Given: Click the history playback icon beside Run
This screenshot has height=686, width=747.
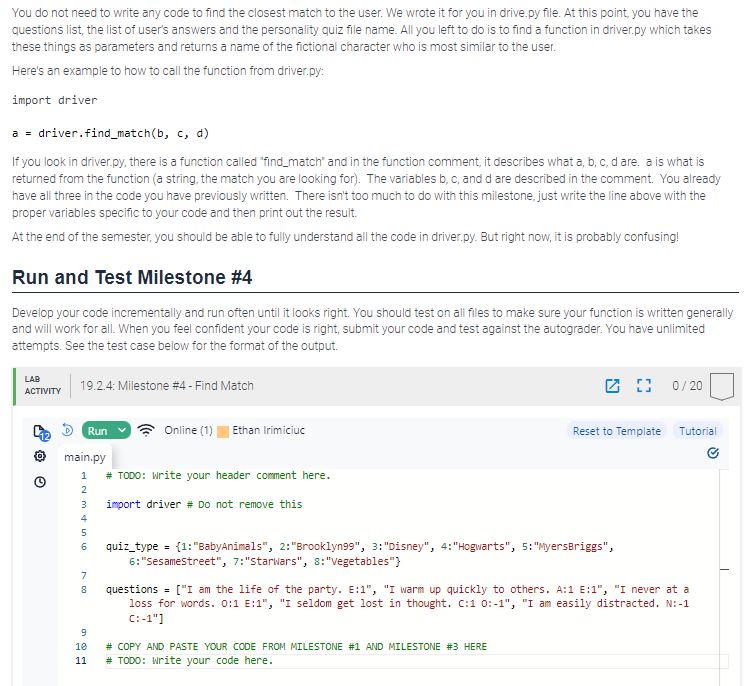Looking at the screenshot, I should pos(68,430).
